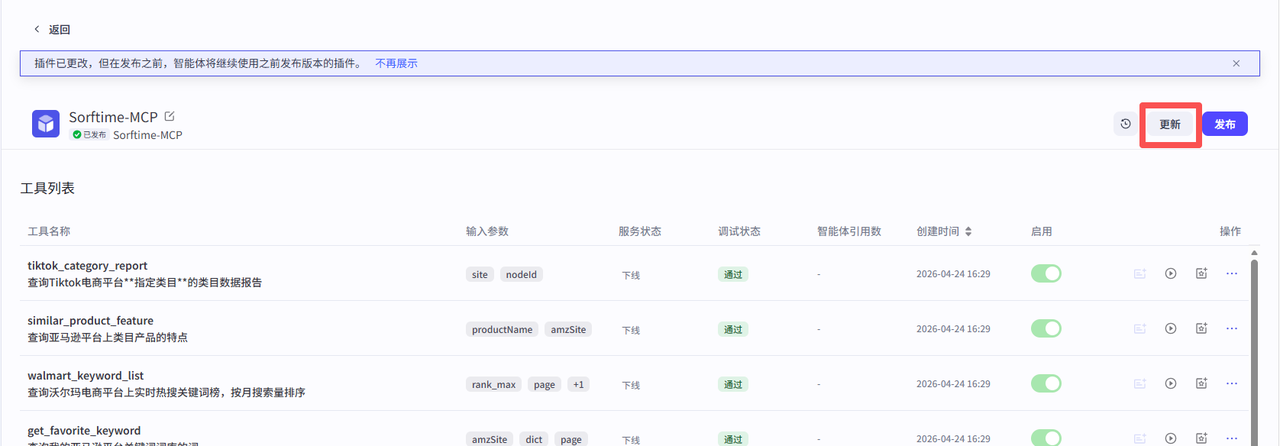The height and width of the screenshot is (446, 1280).
Task: Click the 不再展示 link in banner
Action: [x=396, y=63]
